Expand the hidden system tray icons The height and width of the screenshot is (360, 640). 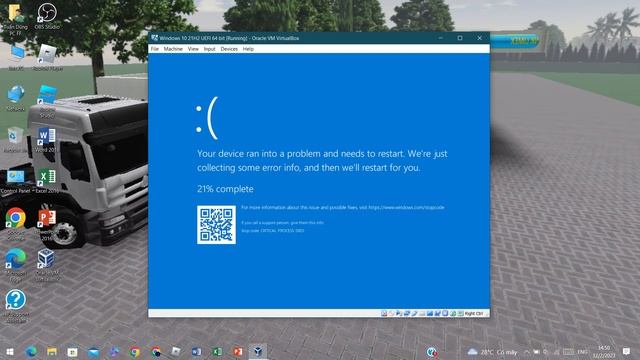point(527,352)
